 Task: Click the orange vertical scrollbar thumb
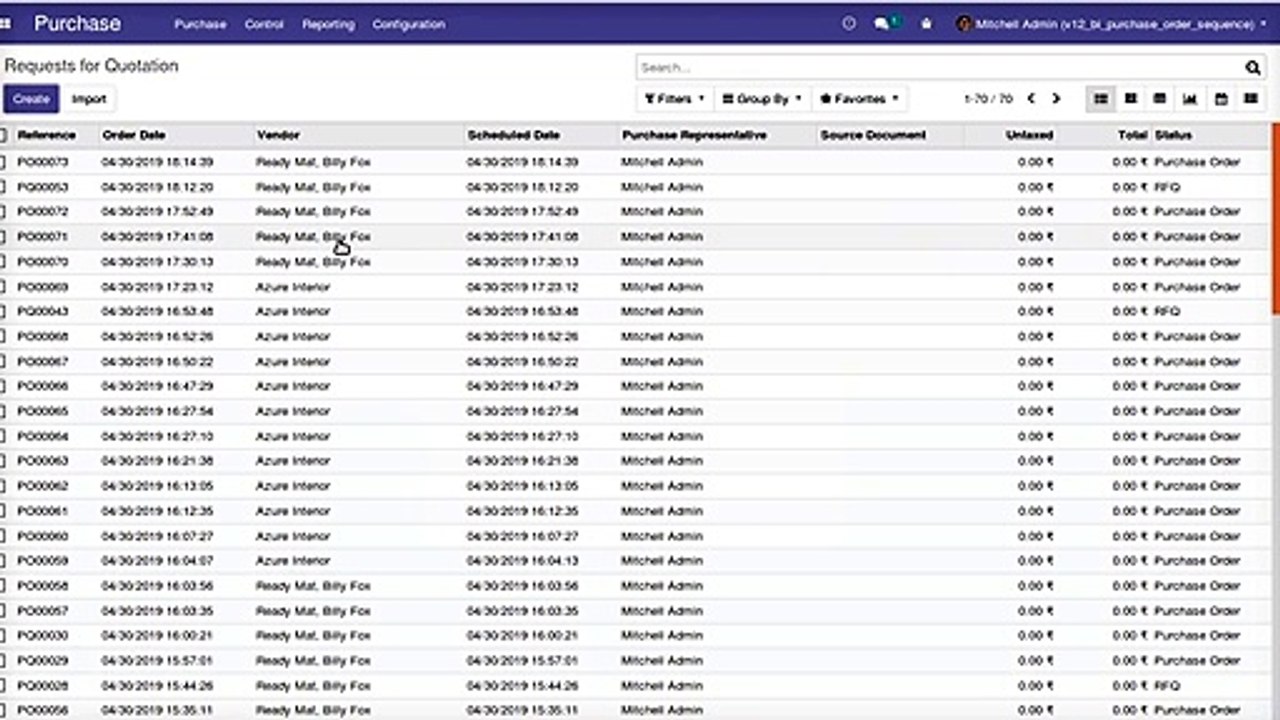1276,218
